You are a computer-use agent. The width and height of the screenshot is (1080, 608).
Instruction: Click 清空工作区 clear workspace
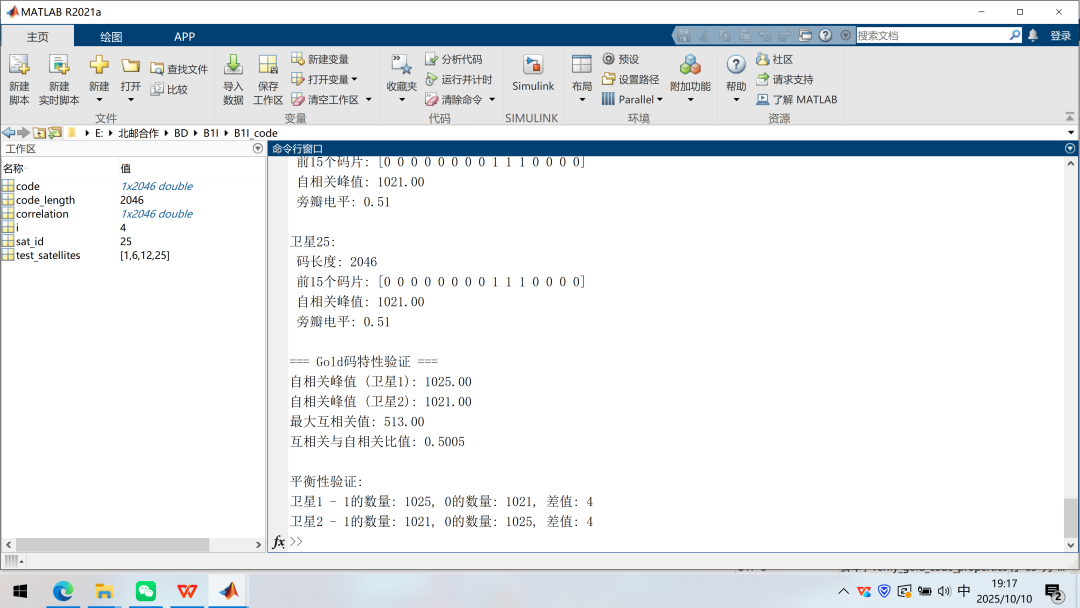326,99
